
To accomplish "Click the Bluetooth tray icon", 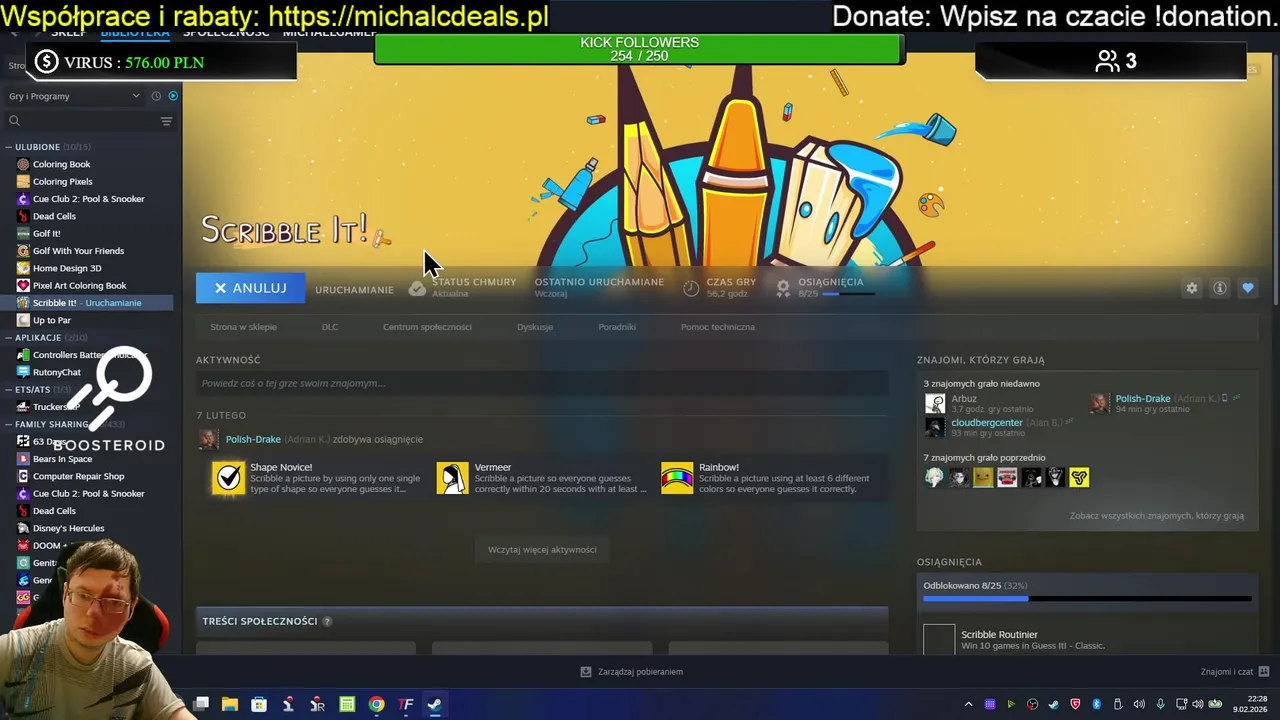I will 1096,704.
